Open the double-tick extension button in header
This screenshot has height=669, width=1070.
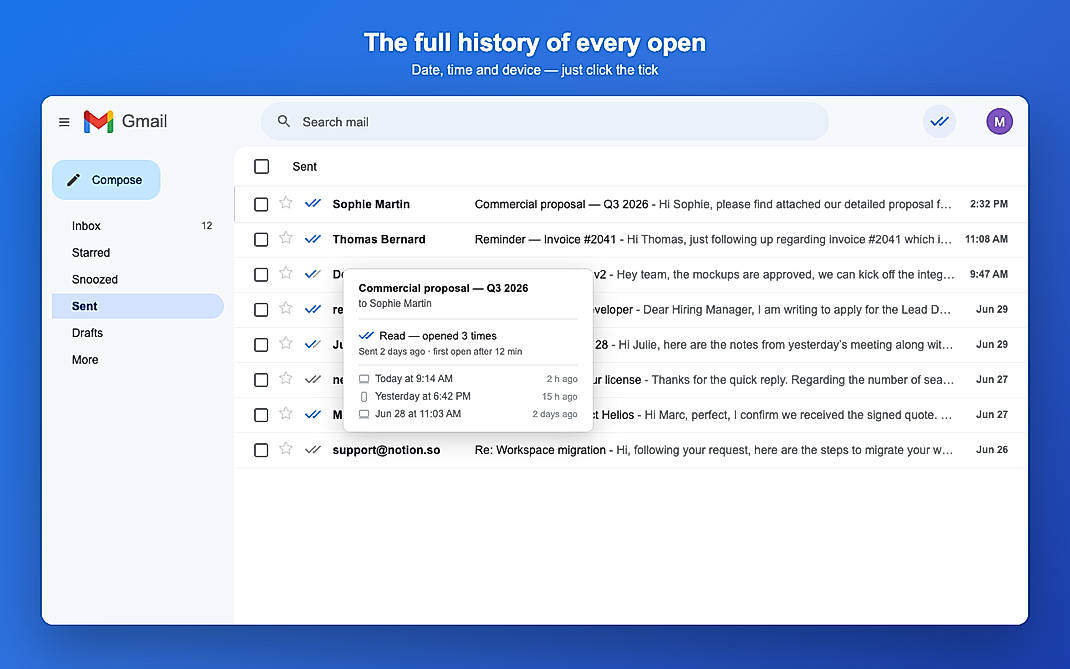940,122
